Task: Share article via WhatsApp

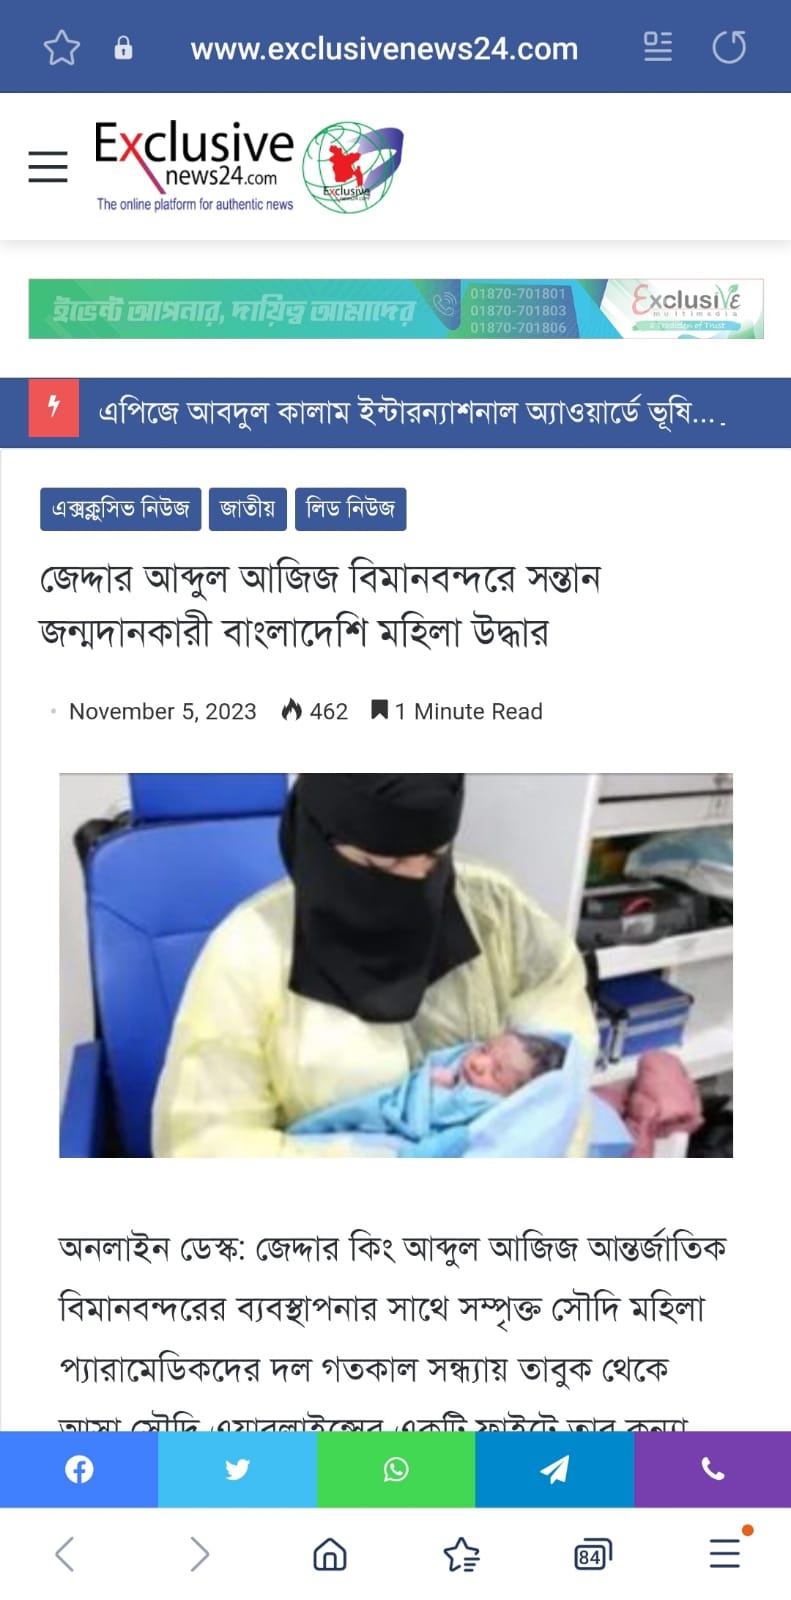Action: click(x=396, y=1469)
